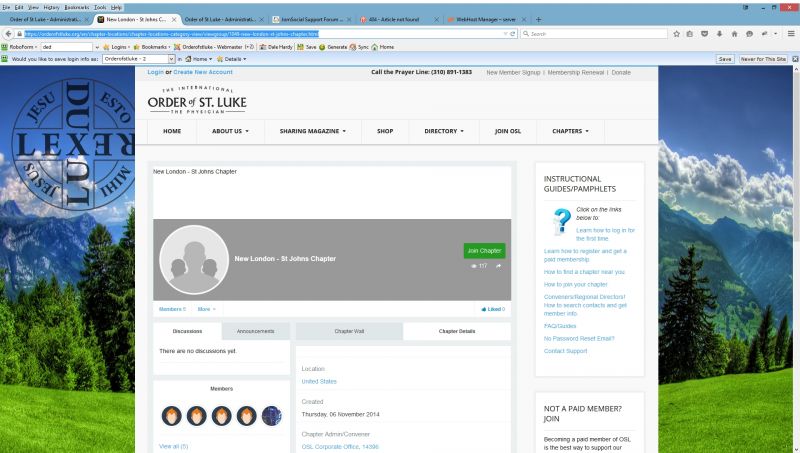Expand the CHAPTERS menu
The width and height of the screenshot is (800, 453).
(x=570, y=131)
